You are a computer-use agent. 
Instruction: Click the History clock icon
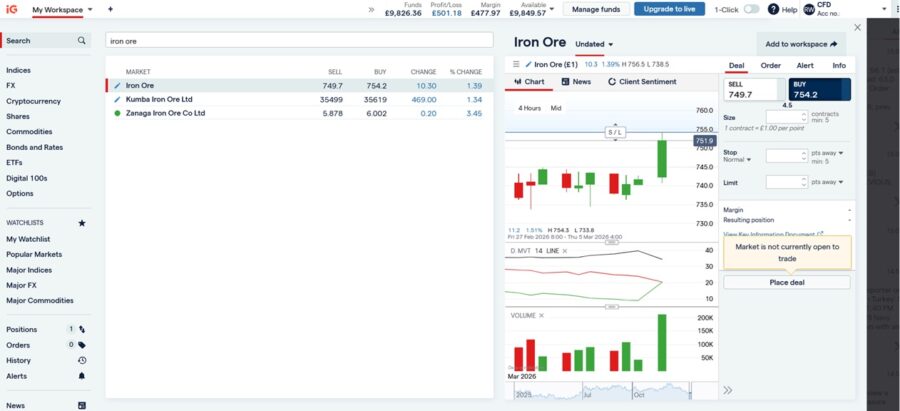[82, 360]
